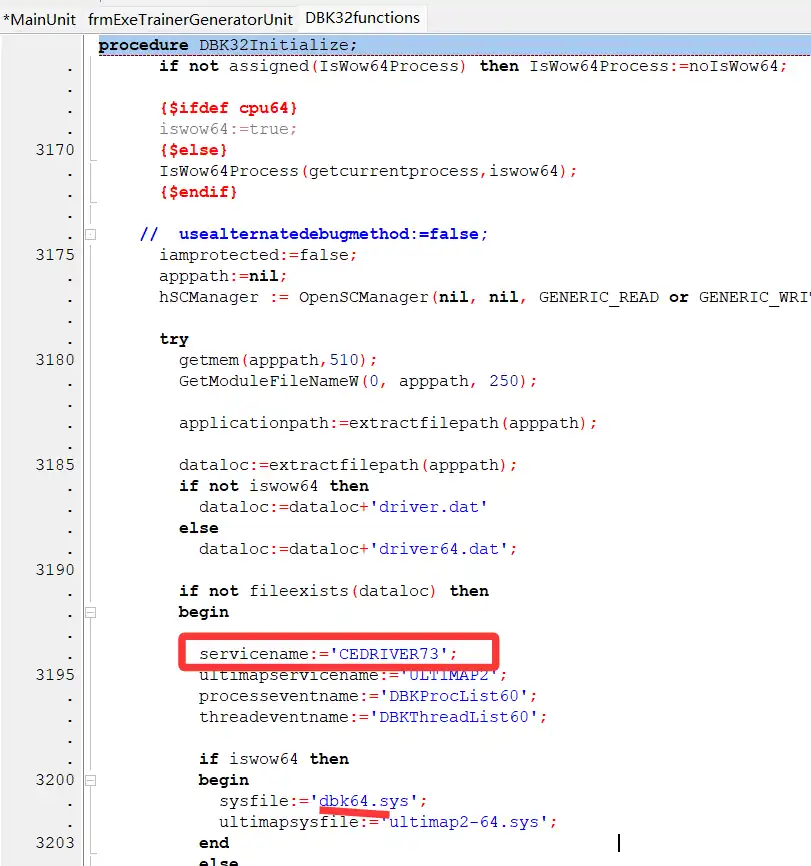Viewport: 811px width, 866px height.
Task: Select the DBK32functions tab
Action: (362, 18)
